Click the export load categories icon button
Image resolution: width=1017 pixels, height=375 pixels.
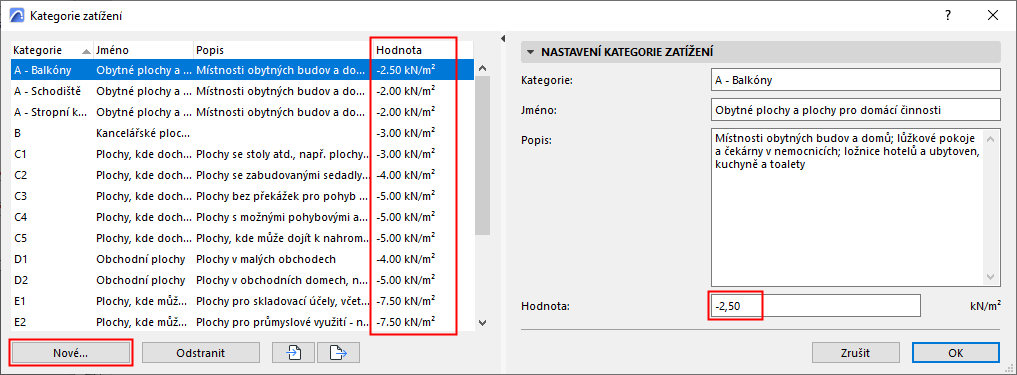339,353
